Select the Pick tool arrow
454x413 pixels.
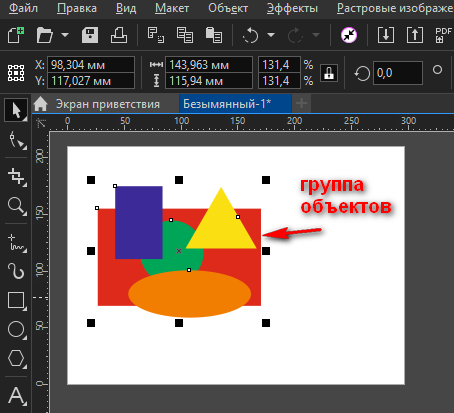click(16, 110)
